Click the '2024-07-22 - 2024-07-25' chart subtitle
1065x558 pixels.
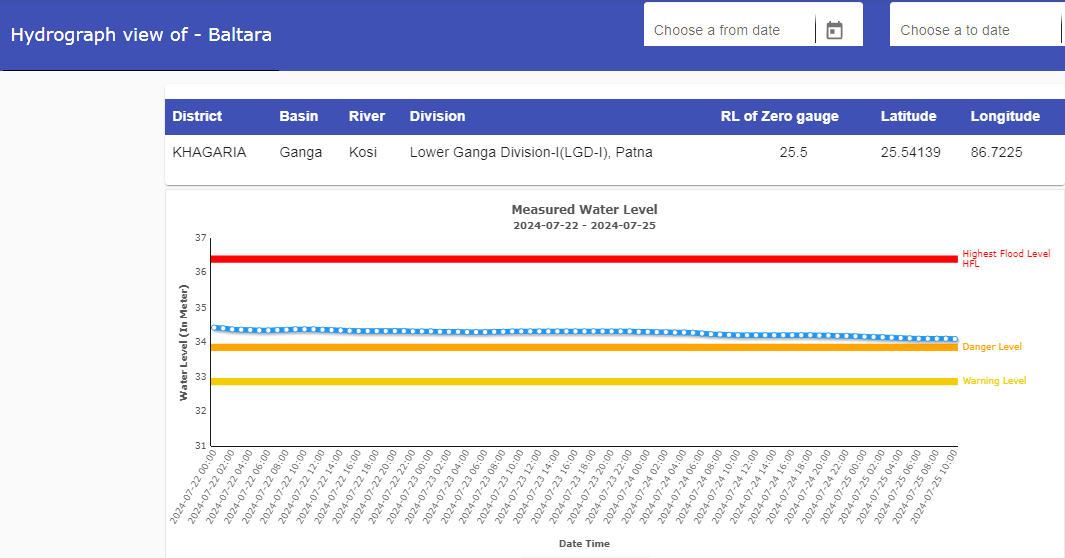pos(584,225)
